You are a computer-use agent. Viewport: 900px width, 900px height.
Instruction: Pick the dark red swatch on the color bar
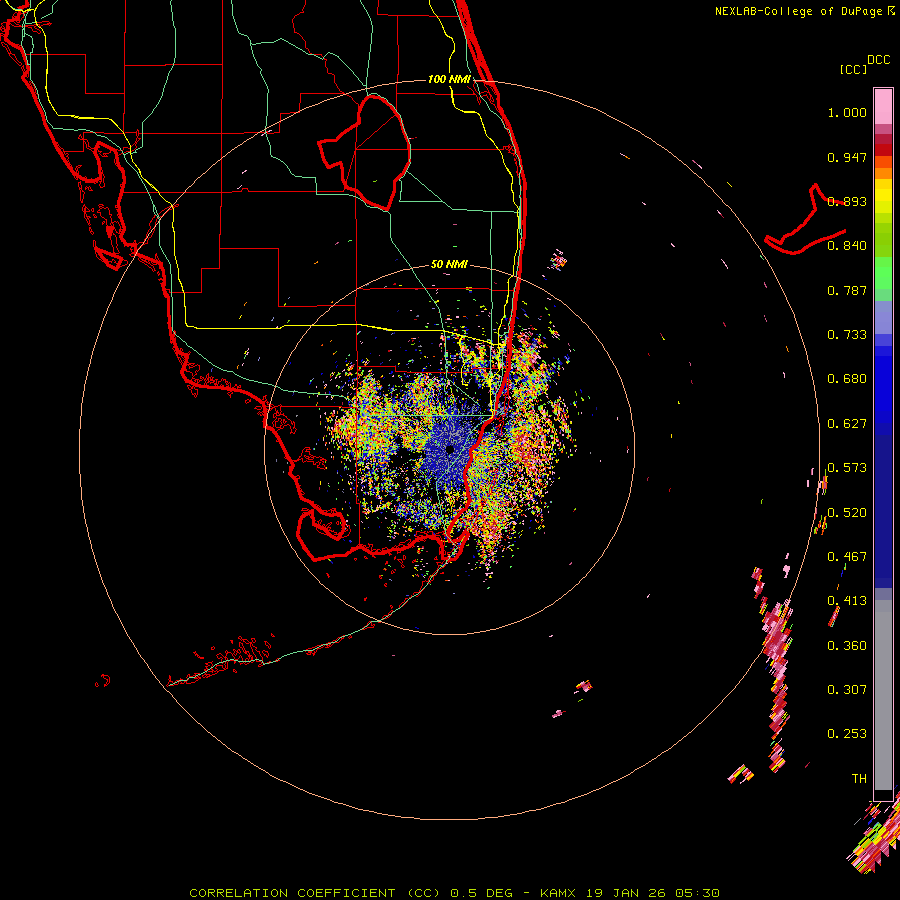pyautogui.click(x=883, y=150)
